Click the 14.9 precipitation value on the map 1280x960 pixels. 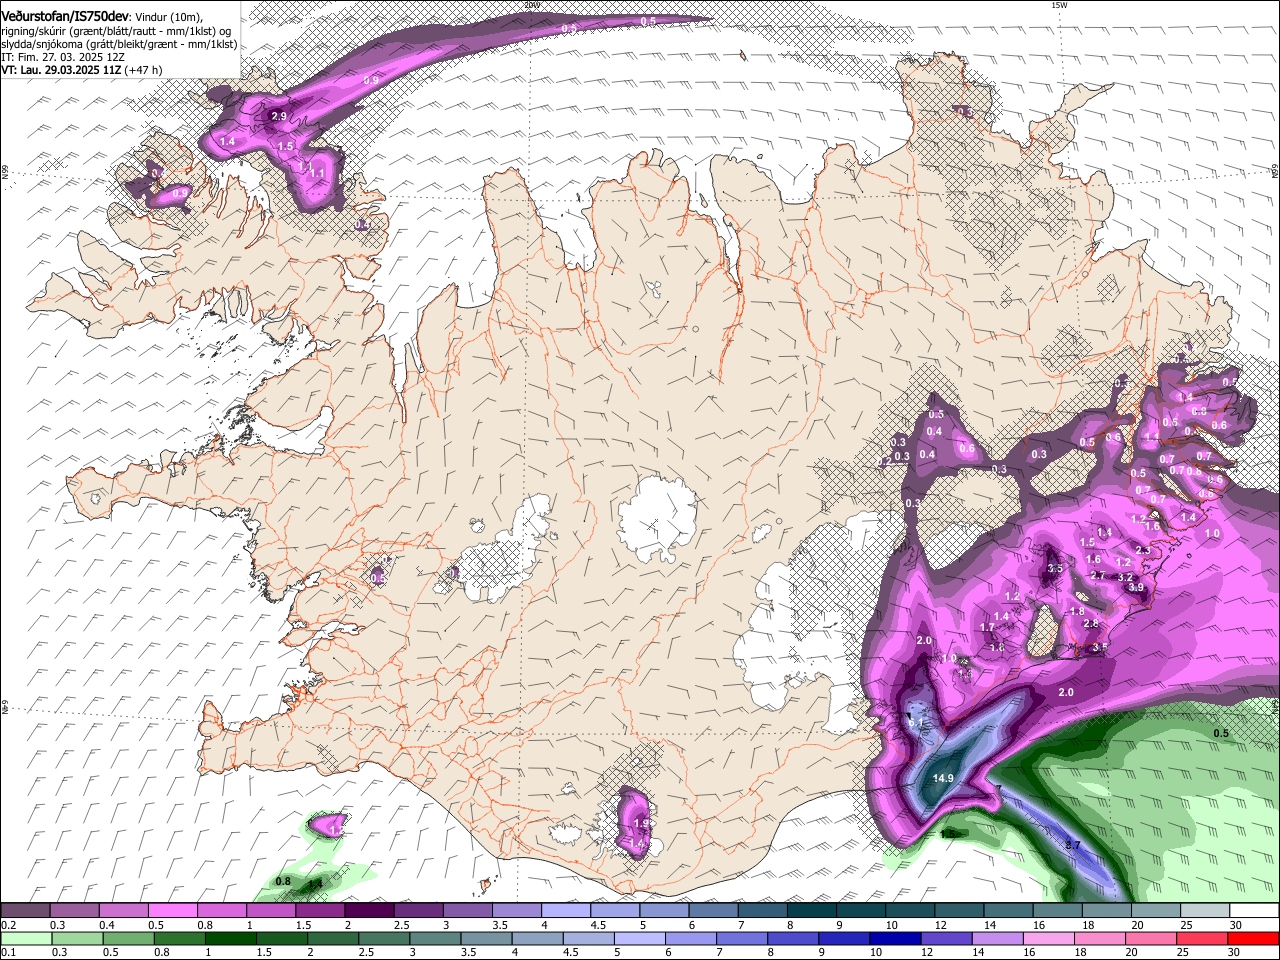tap(943, 778)
